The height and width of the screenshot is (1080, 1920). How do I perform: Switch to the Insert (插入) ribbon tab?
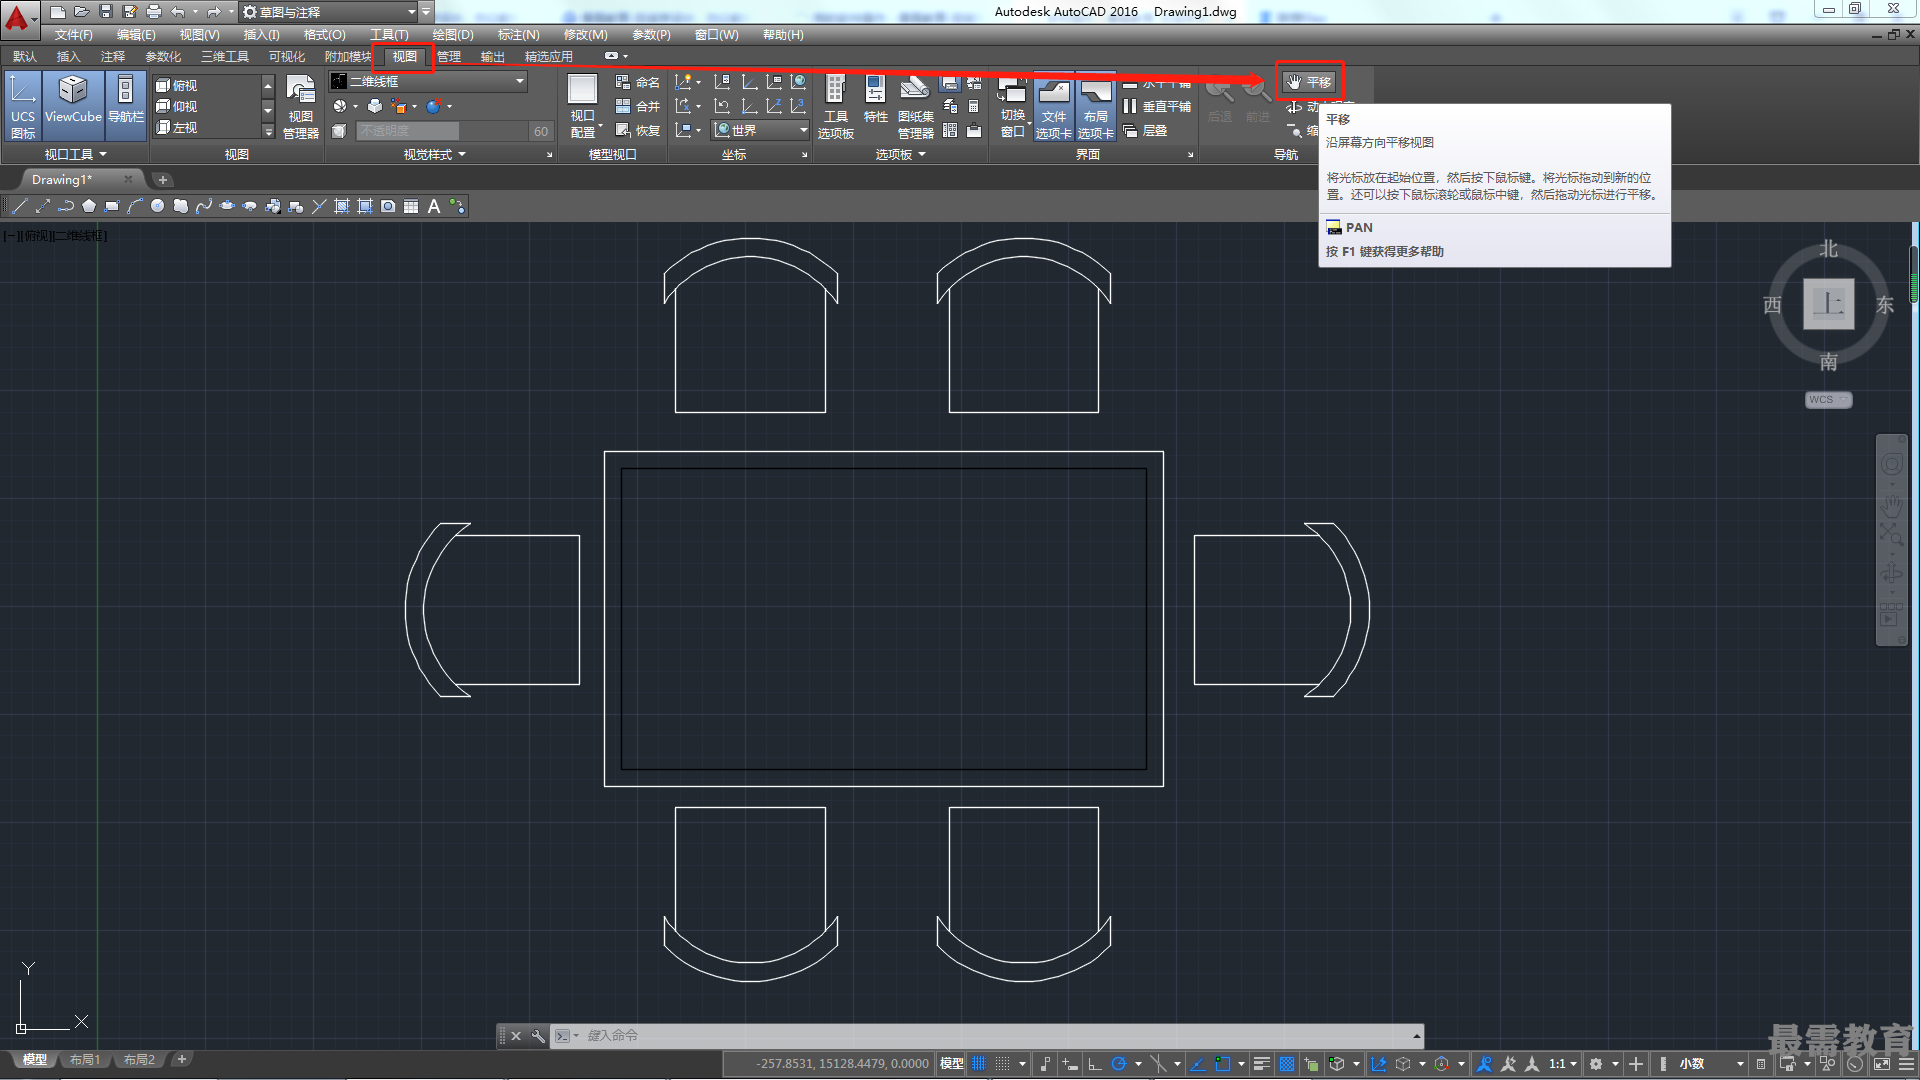[68, 57]
